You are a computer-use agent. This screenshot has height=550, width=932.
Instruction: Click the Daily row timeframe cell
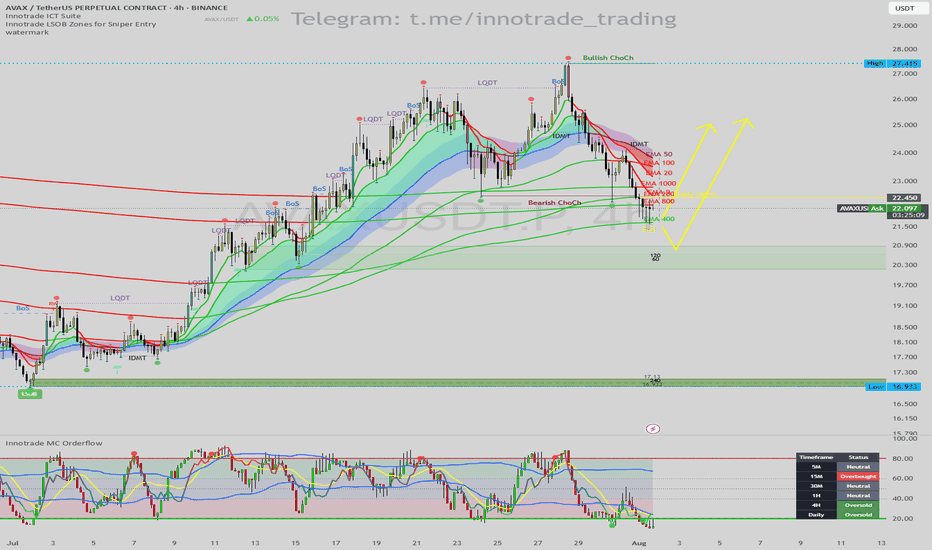[x=816, y=514]
